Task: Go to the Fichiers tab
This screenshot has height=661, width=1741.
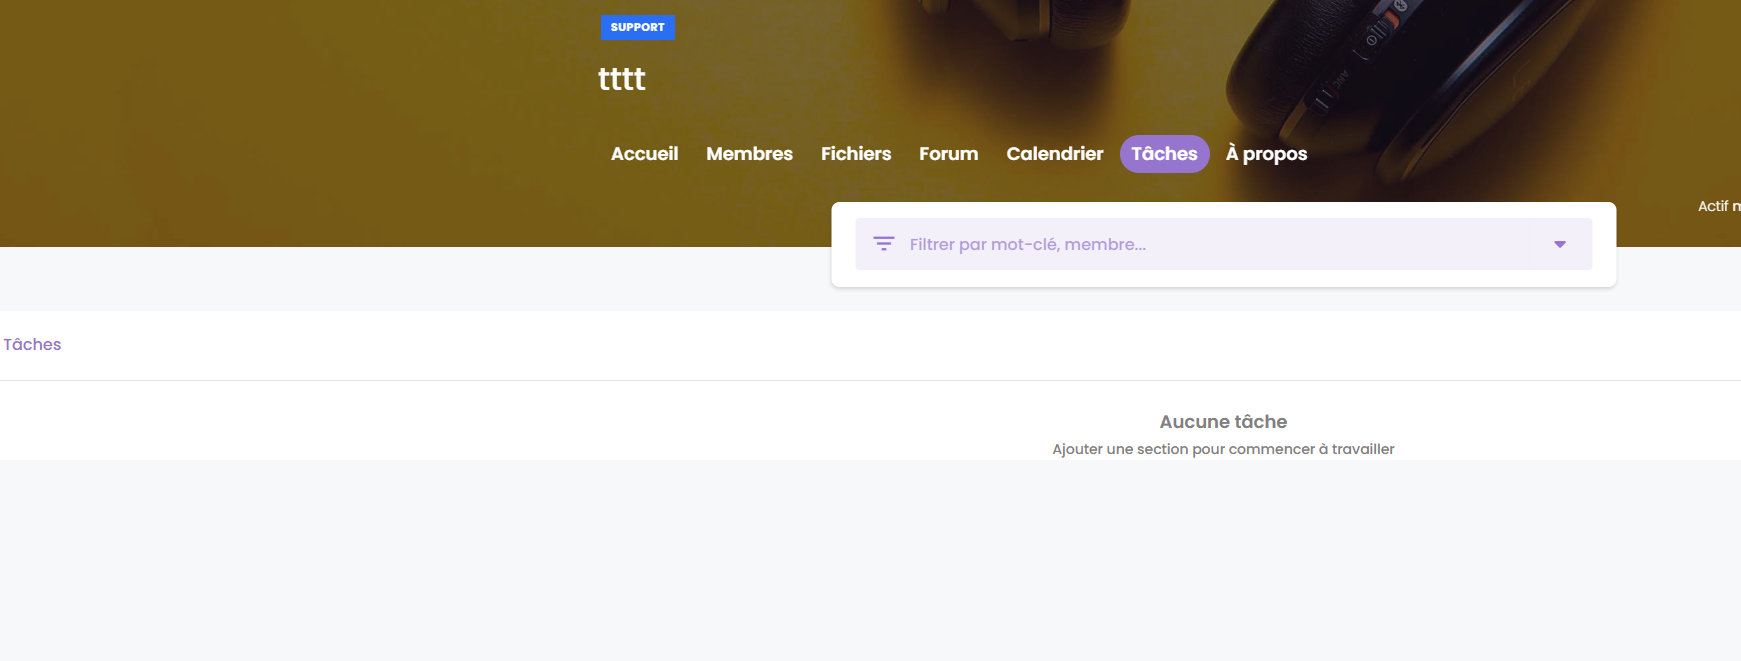Action: tap(855, 154)
